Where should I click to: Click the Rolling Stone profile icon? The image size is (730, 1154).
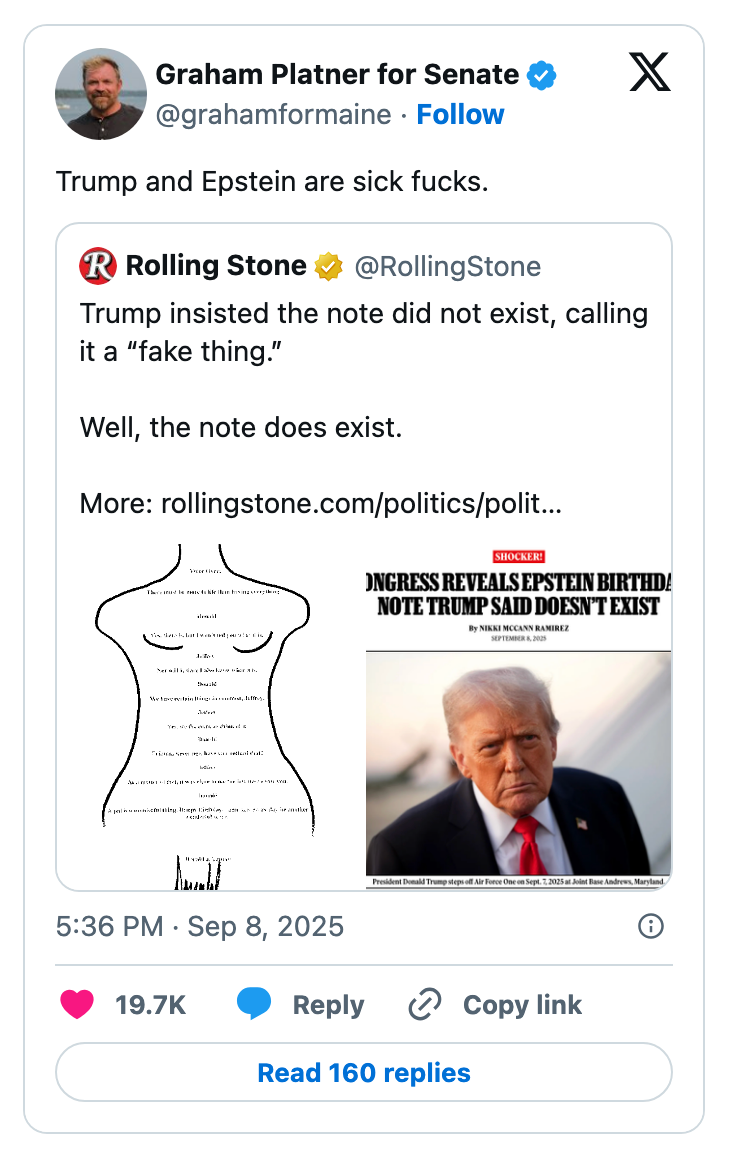point(96,266)
